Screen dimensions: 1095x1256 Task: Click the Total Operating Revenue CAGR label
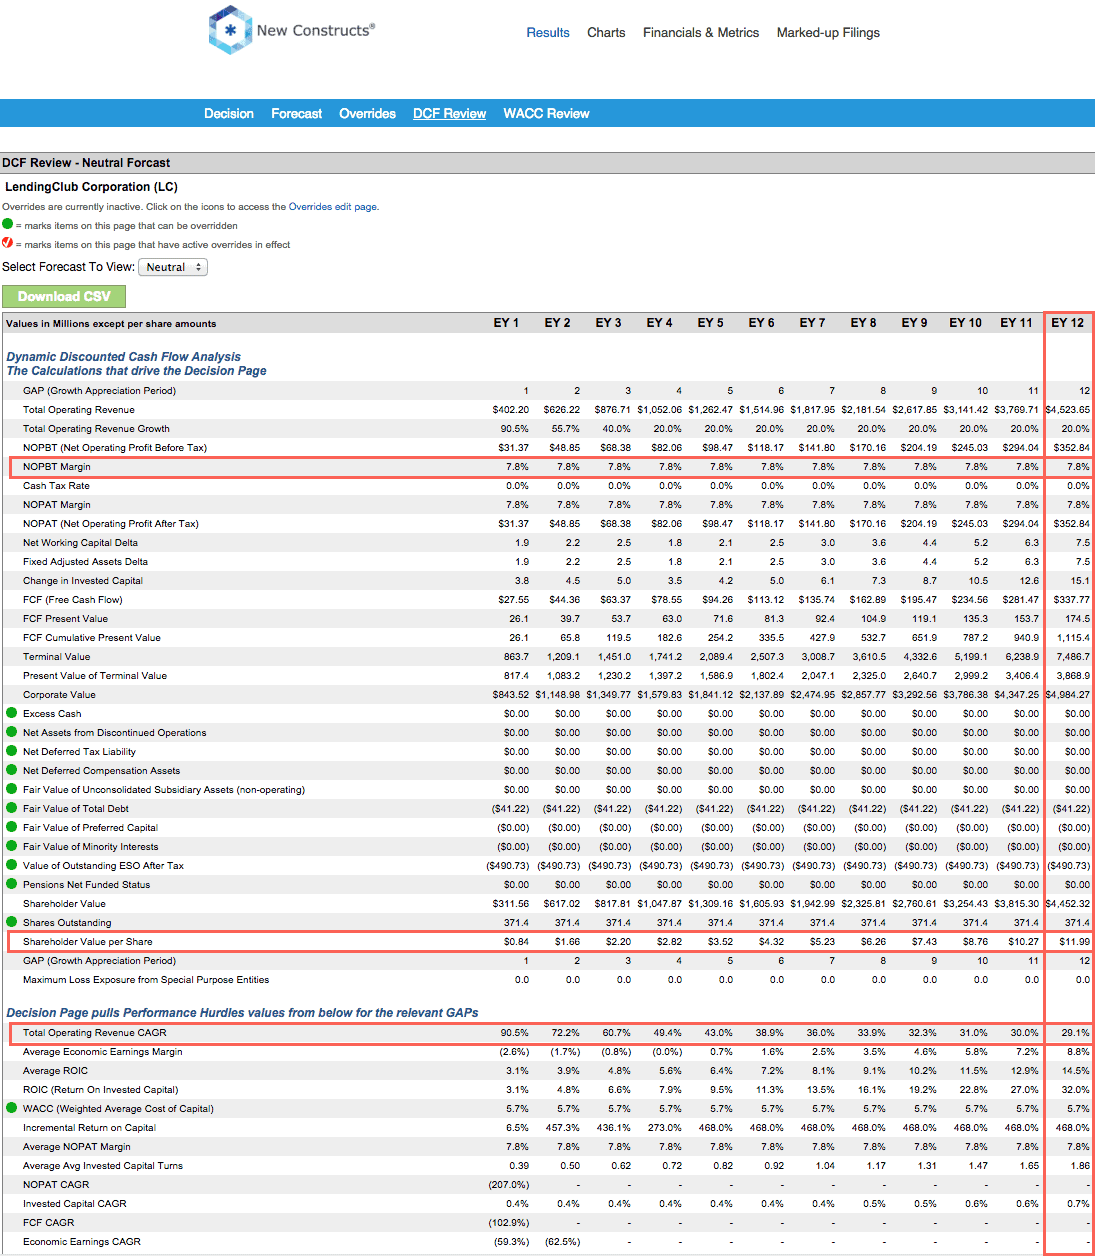click(x=95, y=1033)
